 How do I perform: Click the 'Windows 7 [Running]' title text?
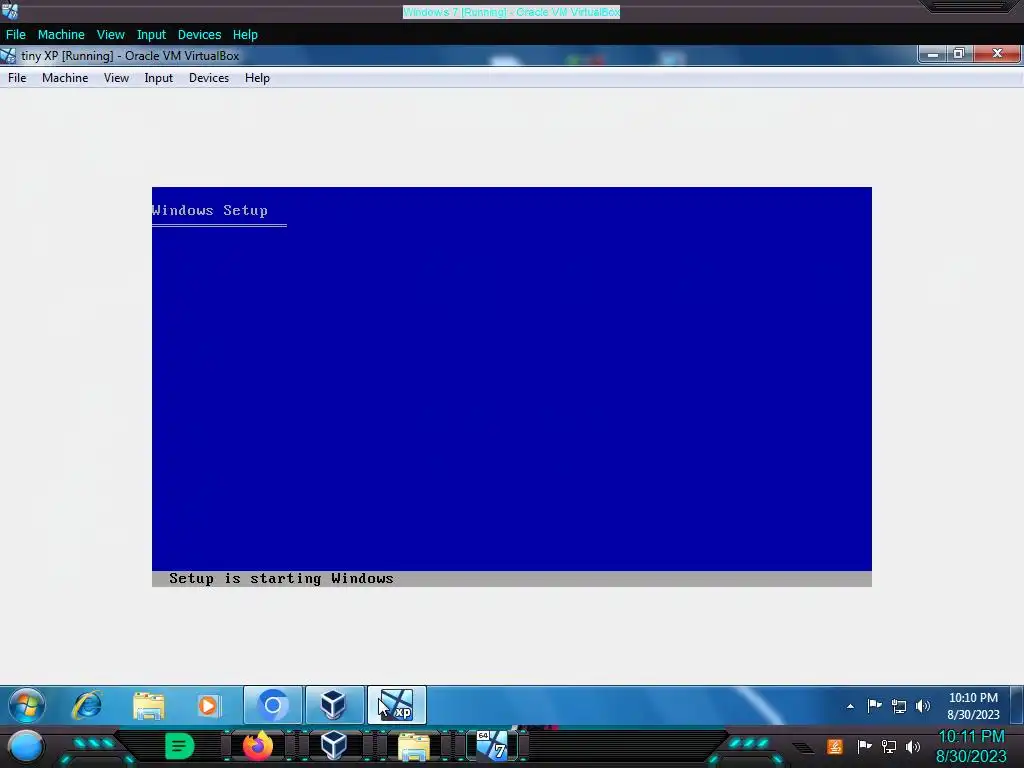(x=511, y=12)
